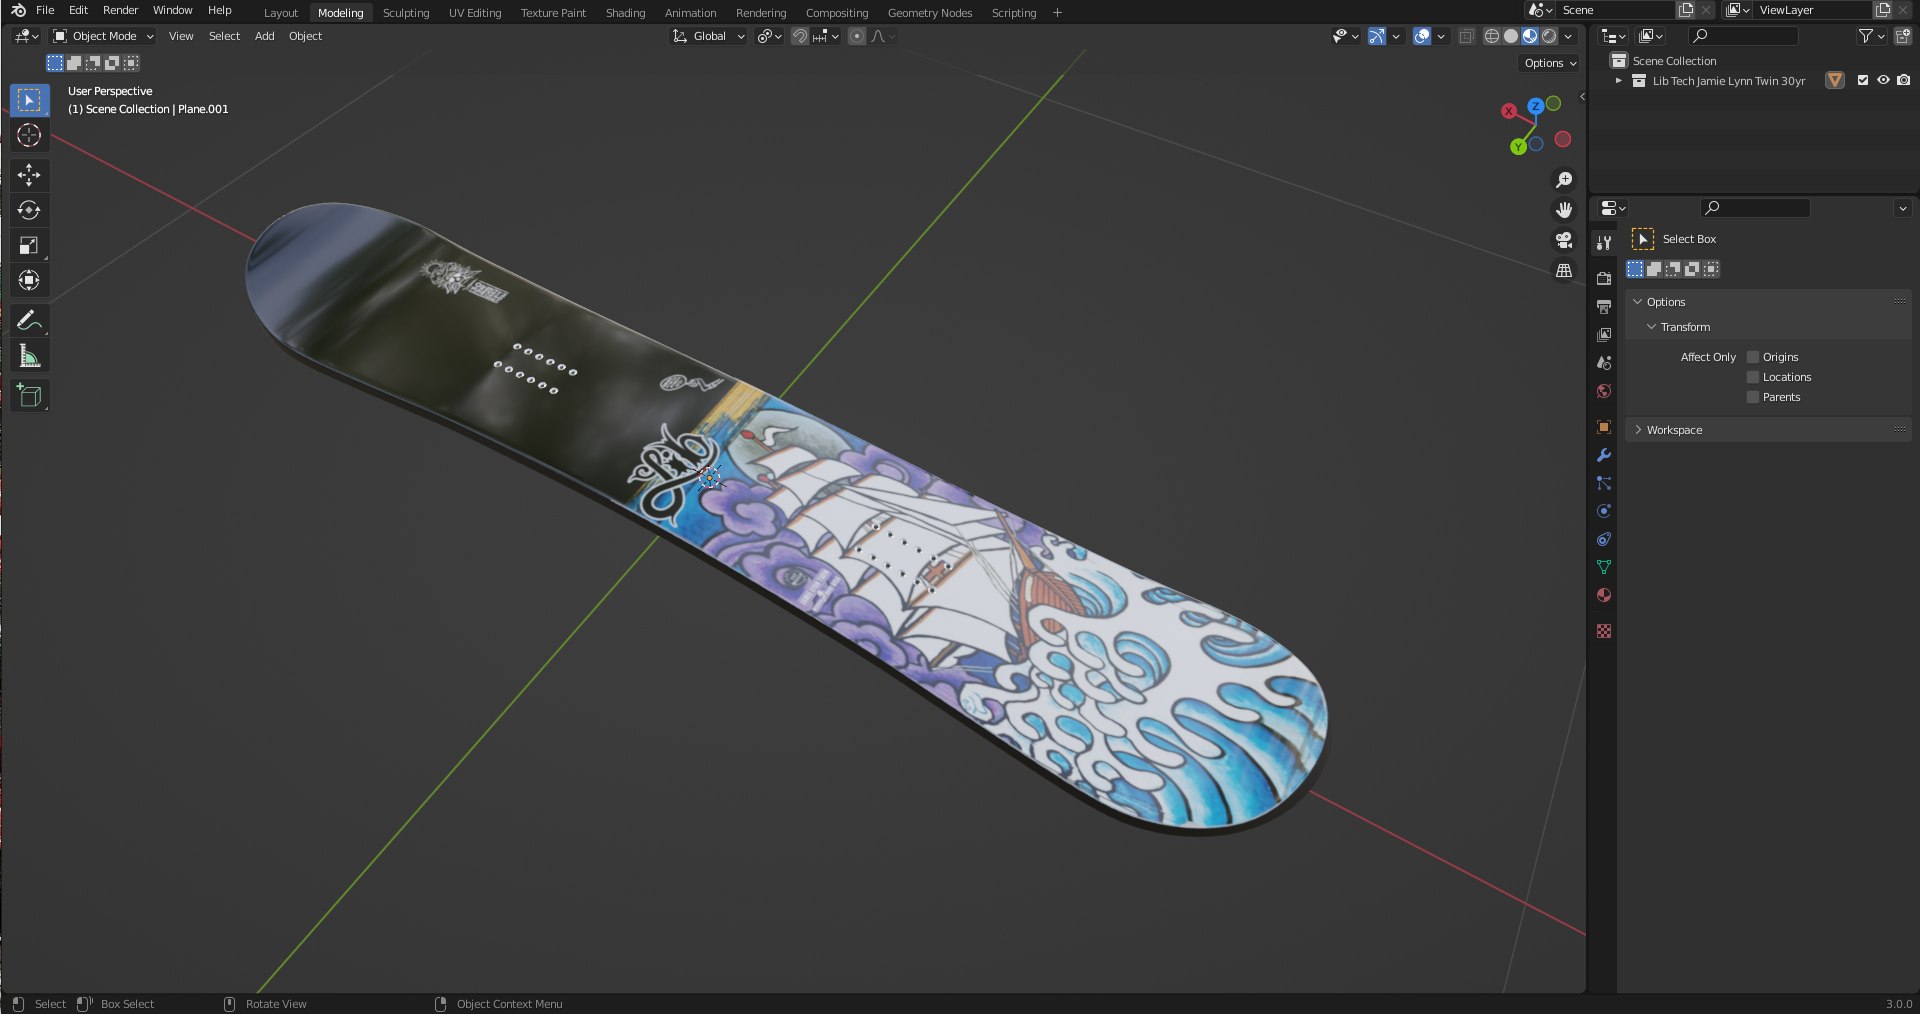Open the viewport Add menu

tap(264, 36)
